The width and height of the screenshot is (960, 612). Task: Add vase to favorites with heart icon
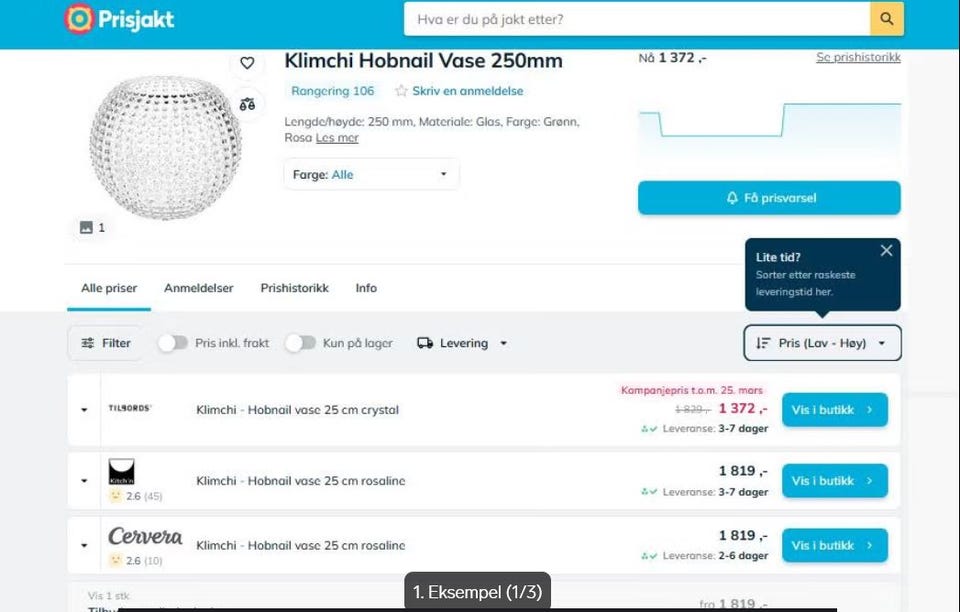(247, 63)
